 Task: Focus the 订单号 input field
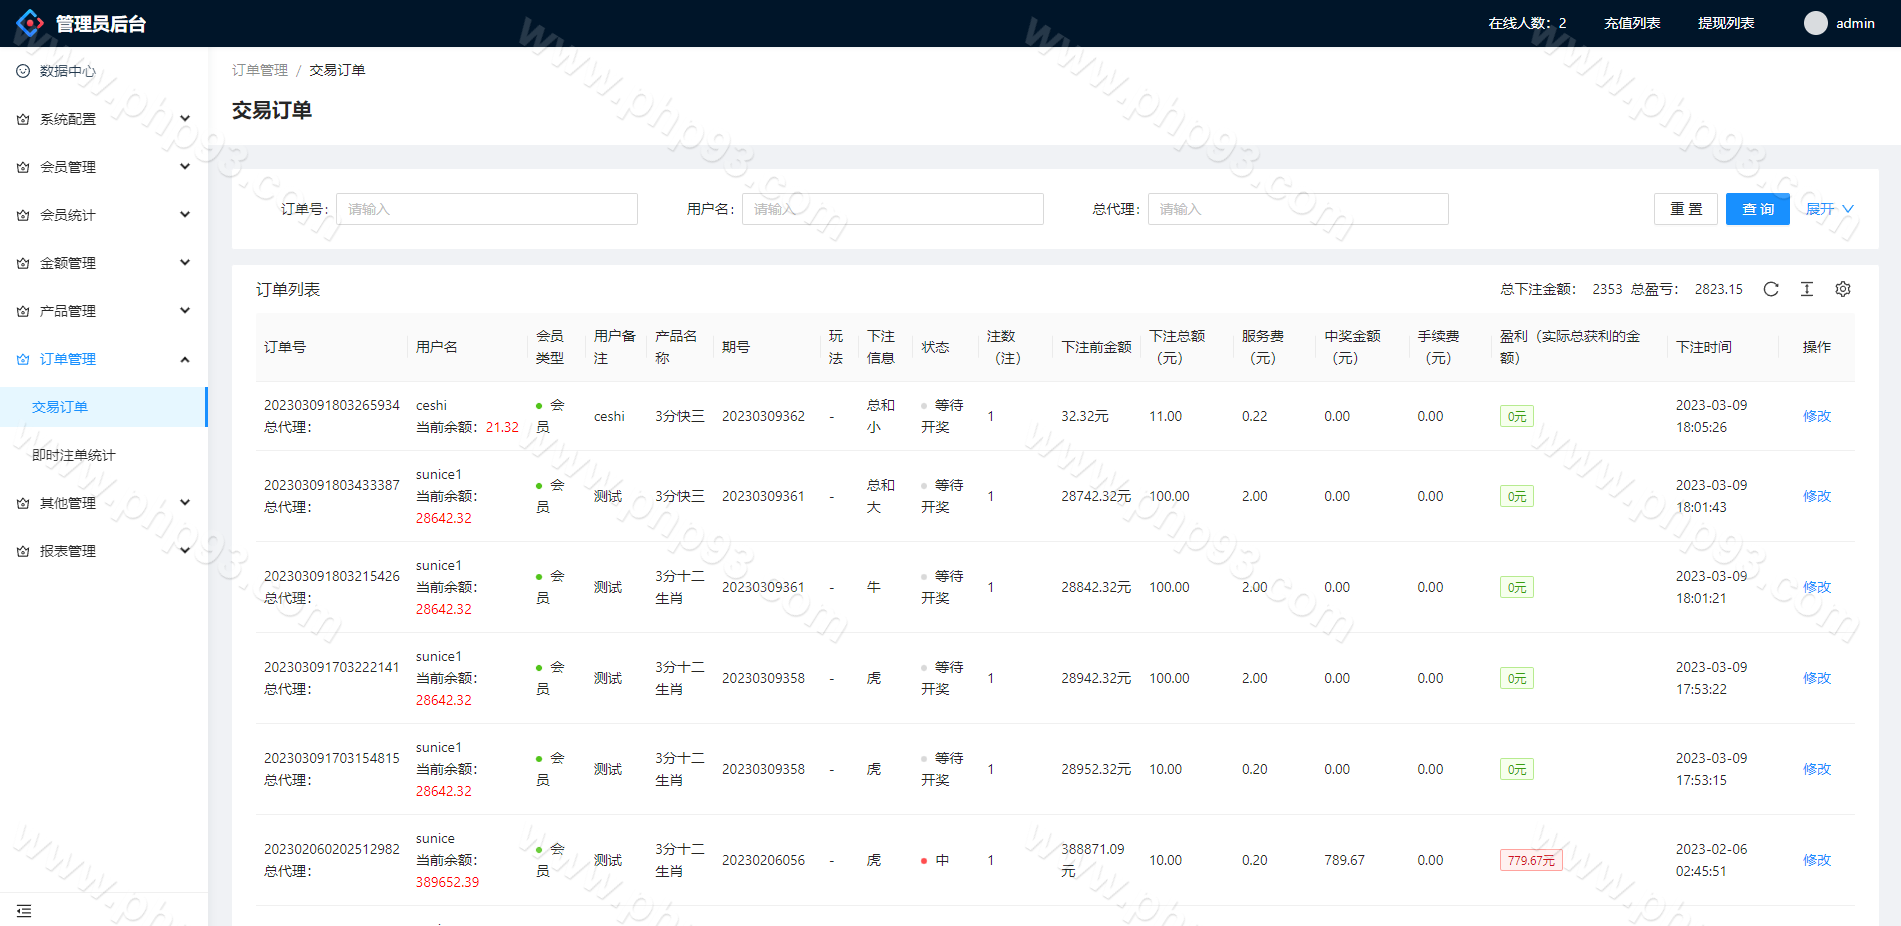click(487, 209)
